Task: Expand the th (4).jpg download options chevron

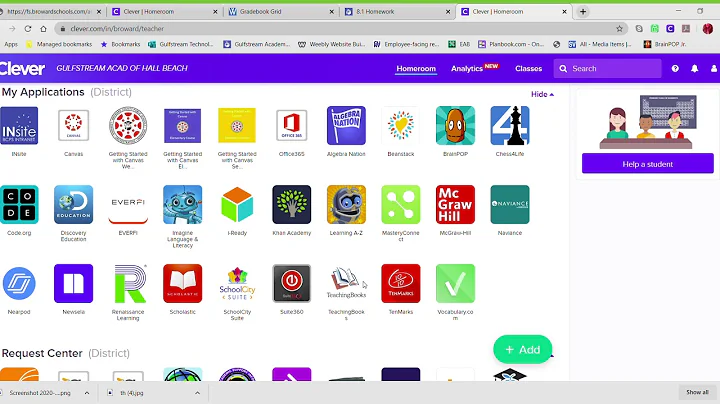Action: (197, 393)
